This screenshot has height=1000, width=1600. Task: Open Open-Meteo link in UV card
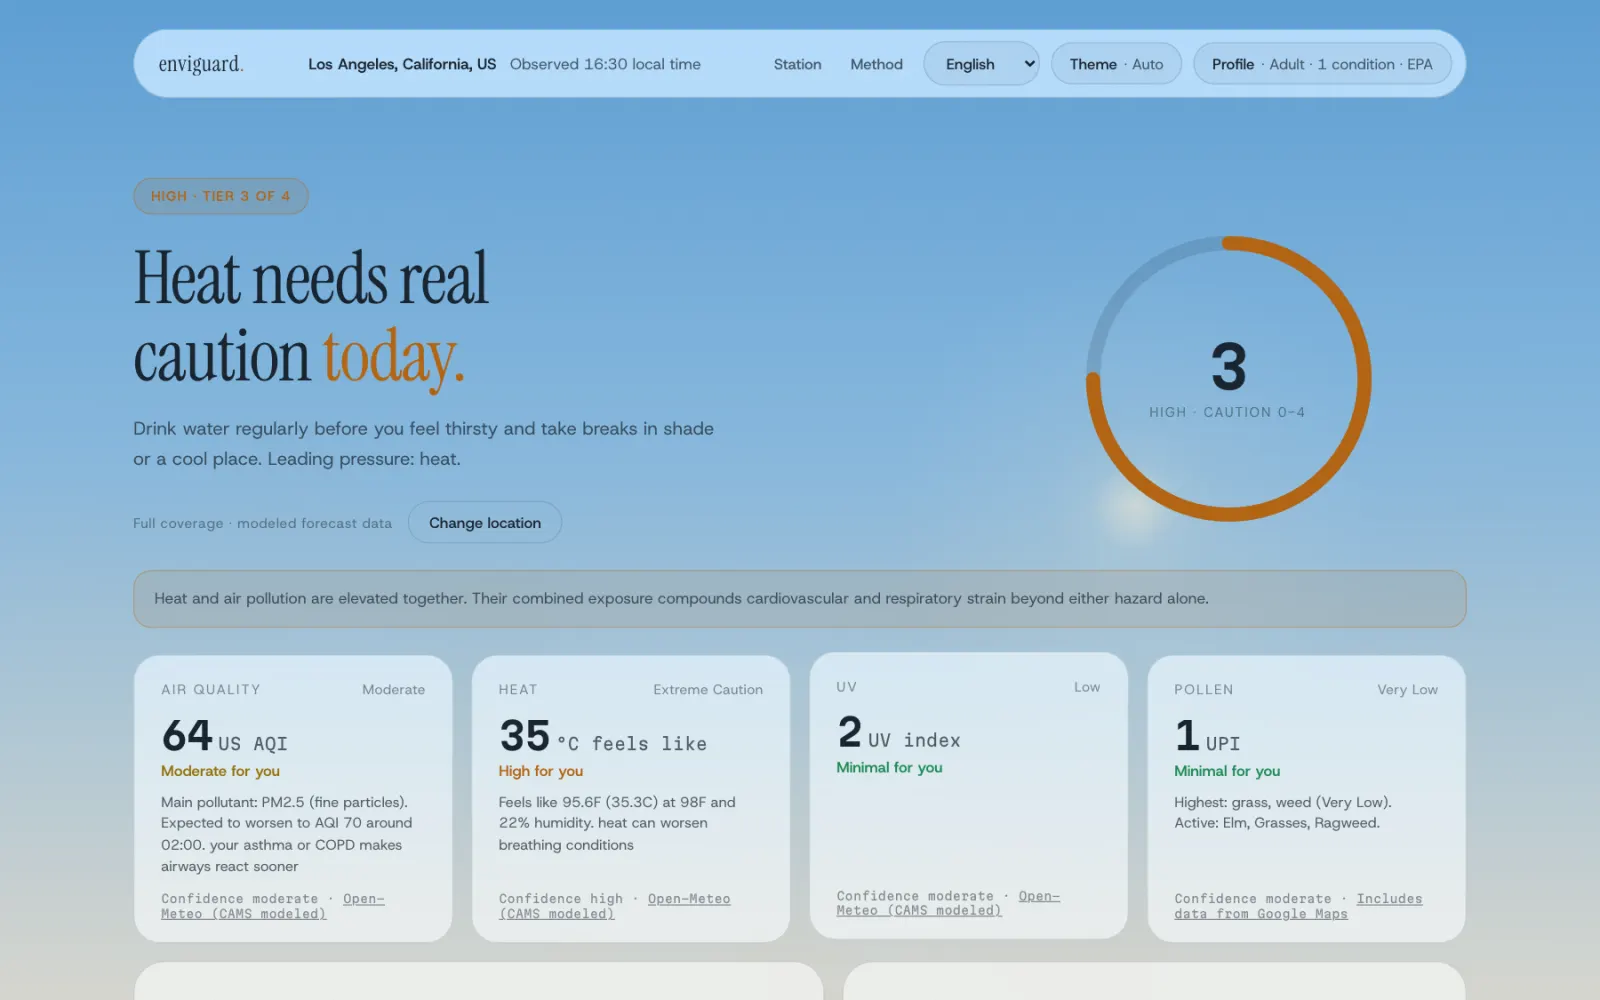[948, 903]
